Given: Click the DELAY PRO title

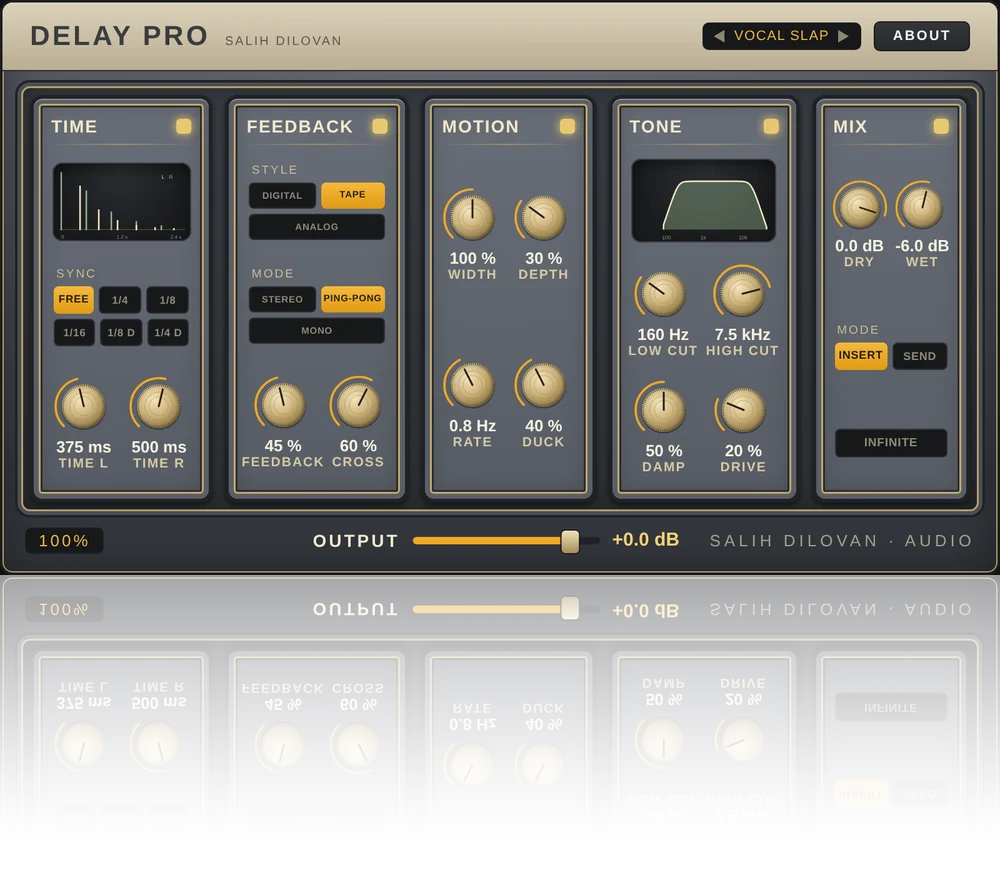Looking at the screenshot, I should coord(119,36).
